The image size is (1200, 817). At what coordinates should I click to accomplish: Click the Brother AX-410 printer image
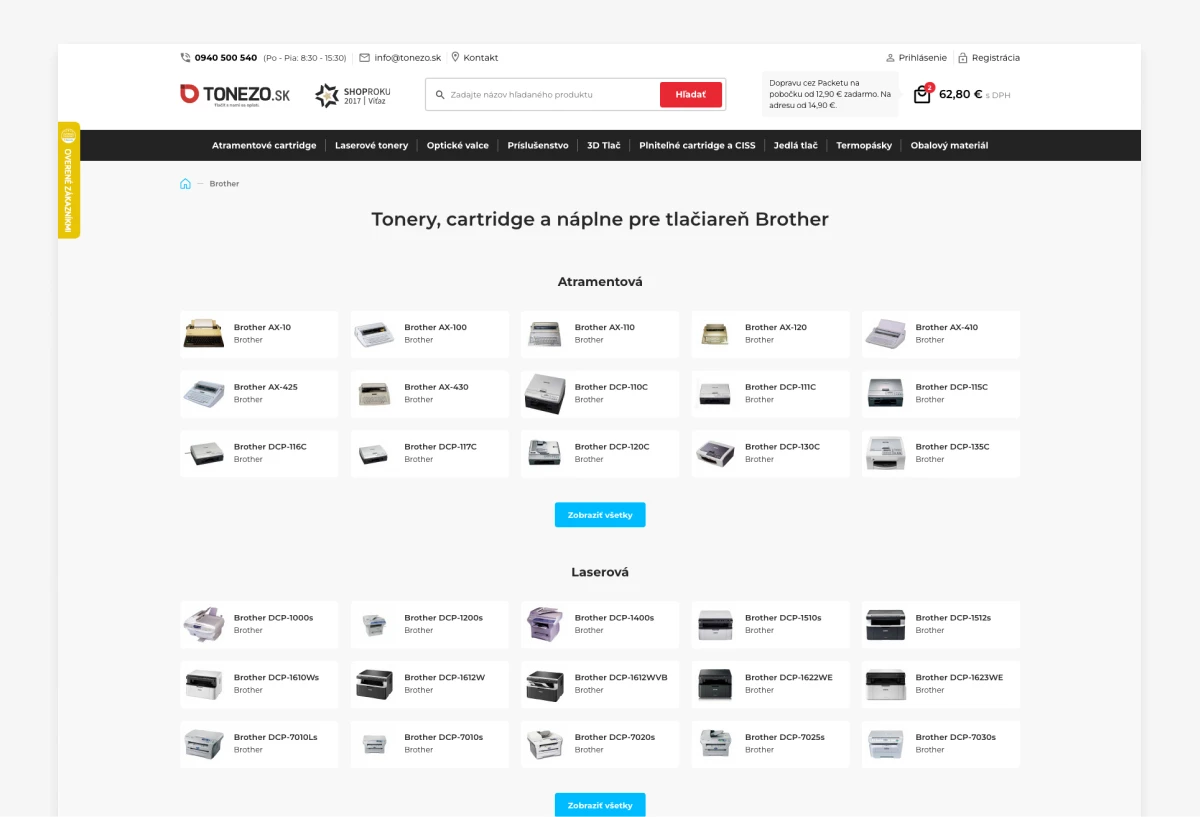[885, 334]
